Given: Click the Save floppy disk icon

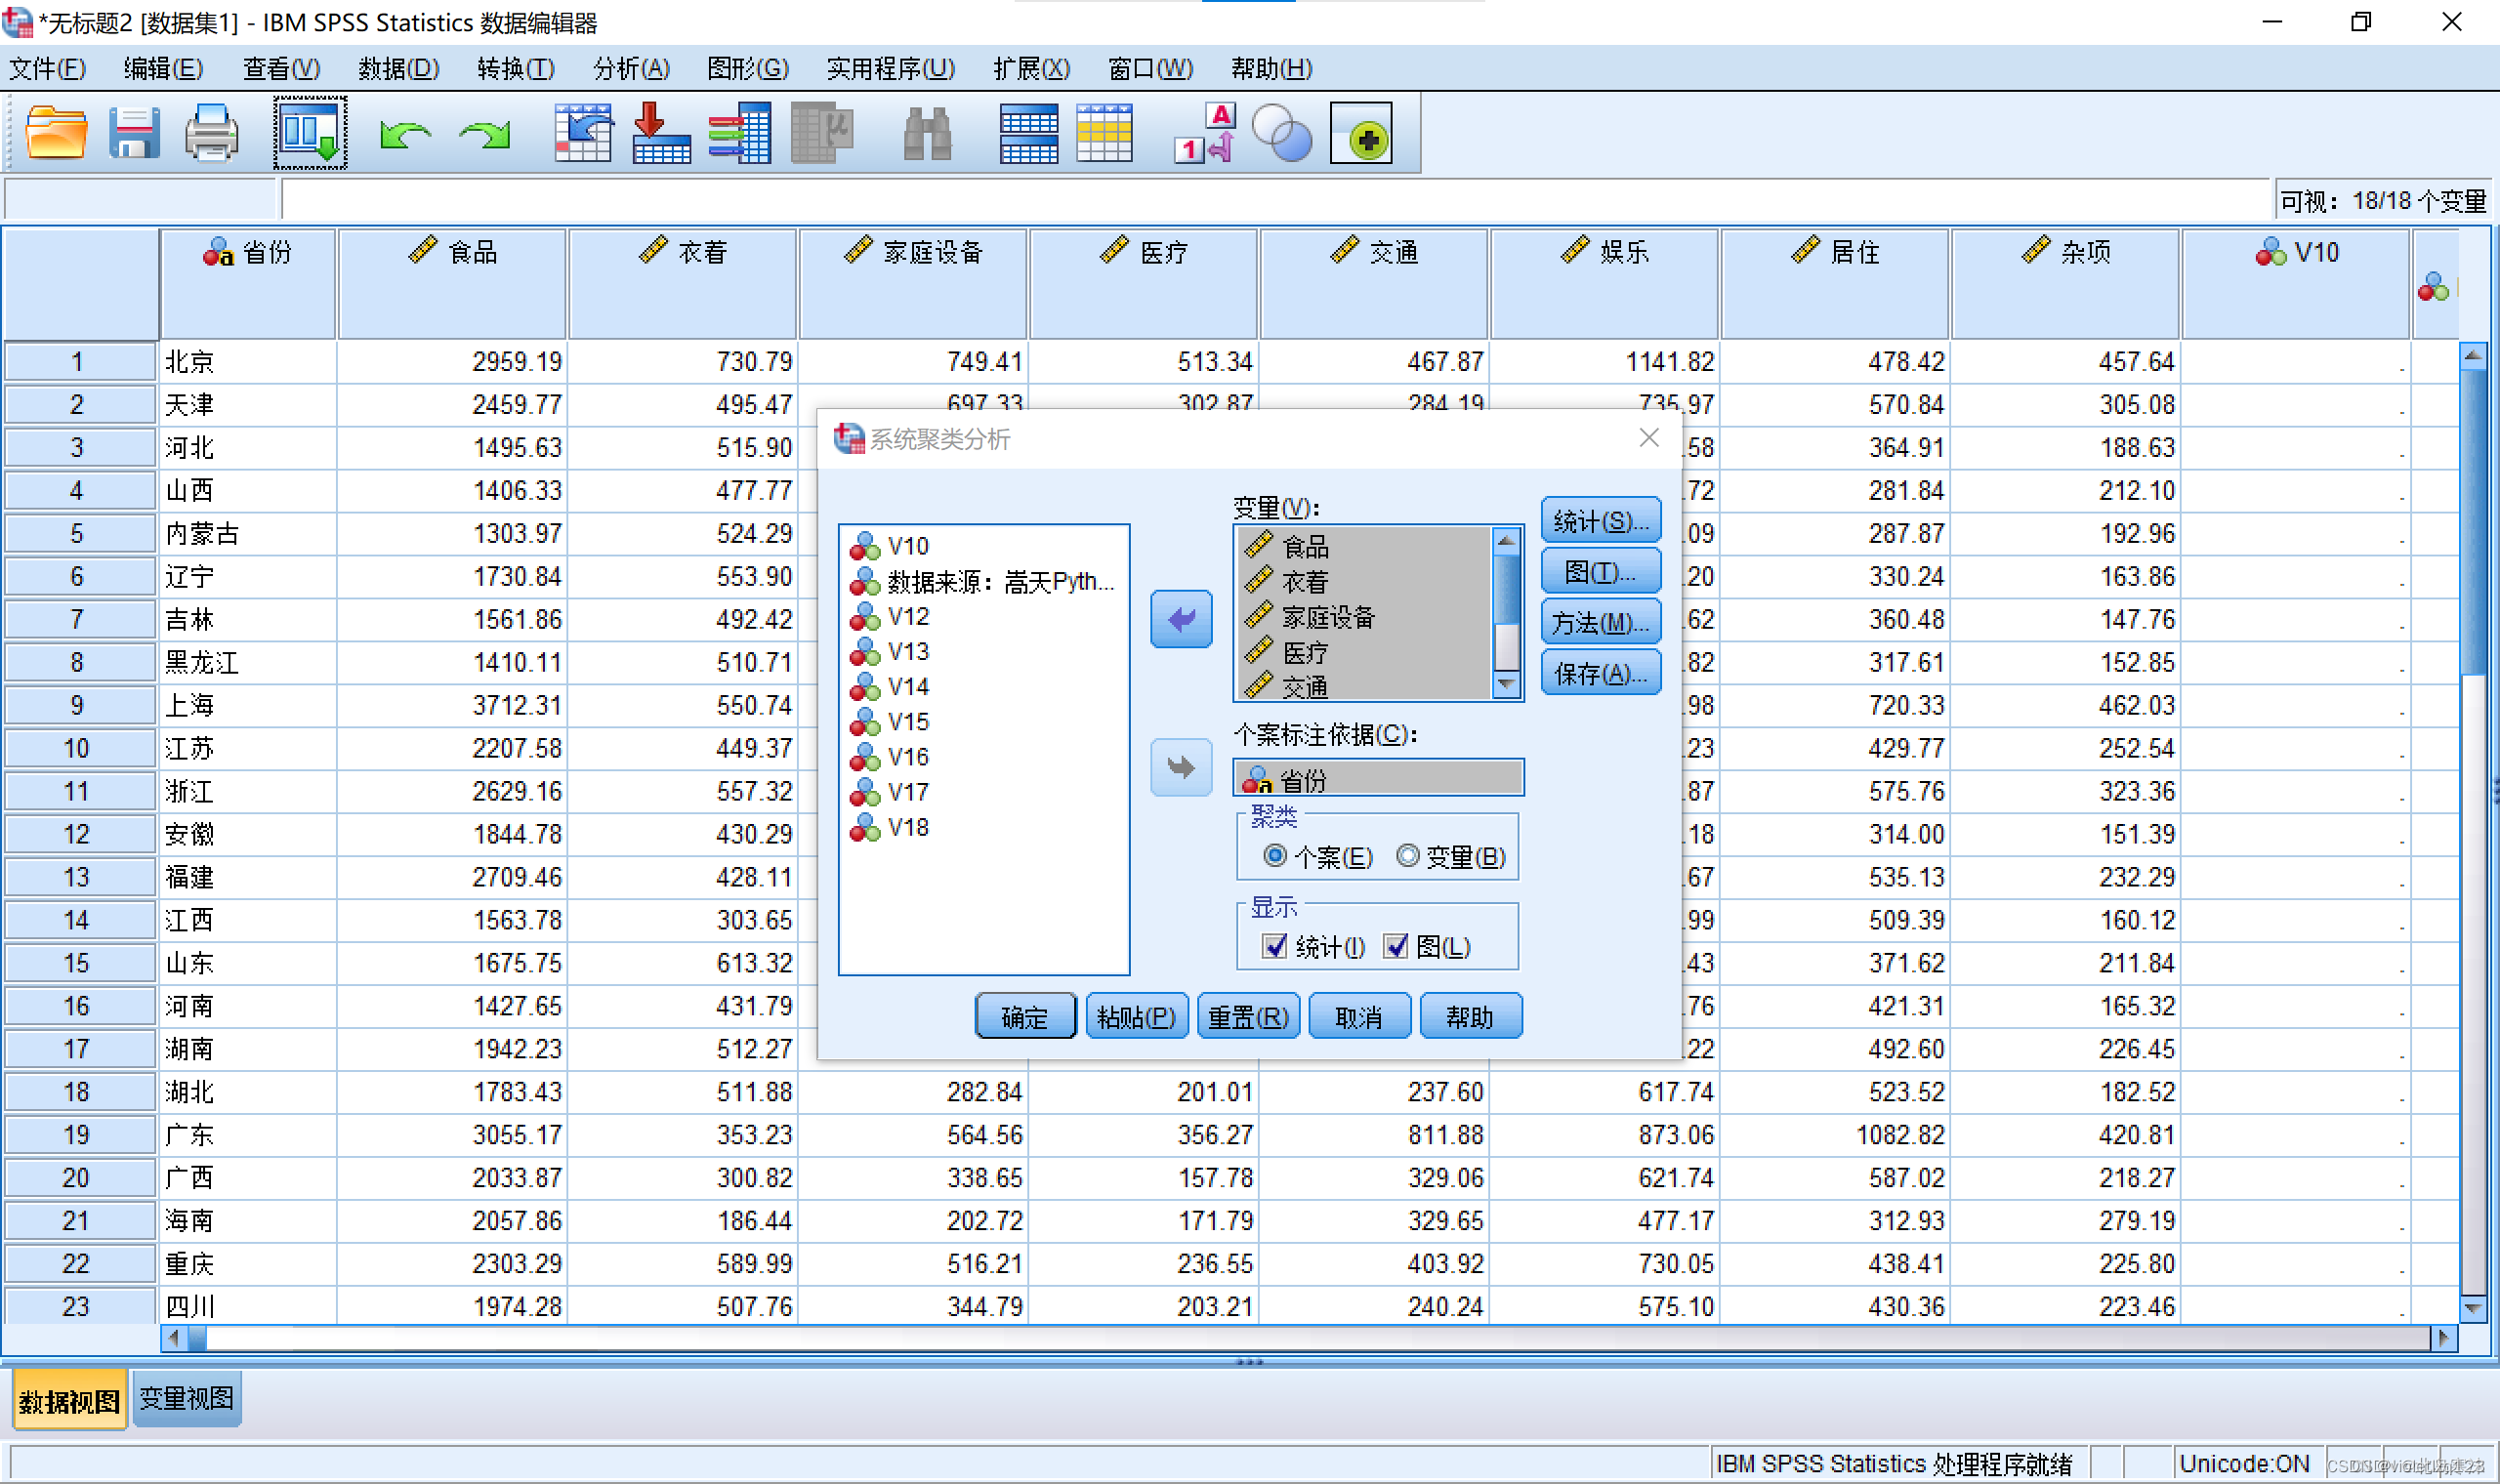Looking at the screenshot, I should pos(134,133).
